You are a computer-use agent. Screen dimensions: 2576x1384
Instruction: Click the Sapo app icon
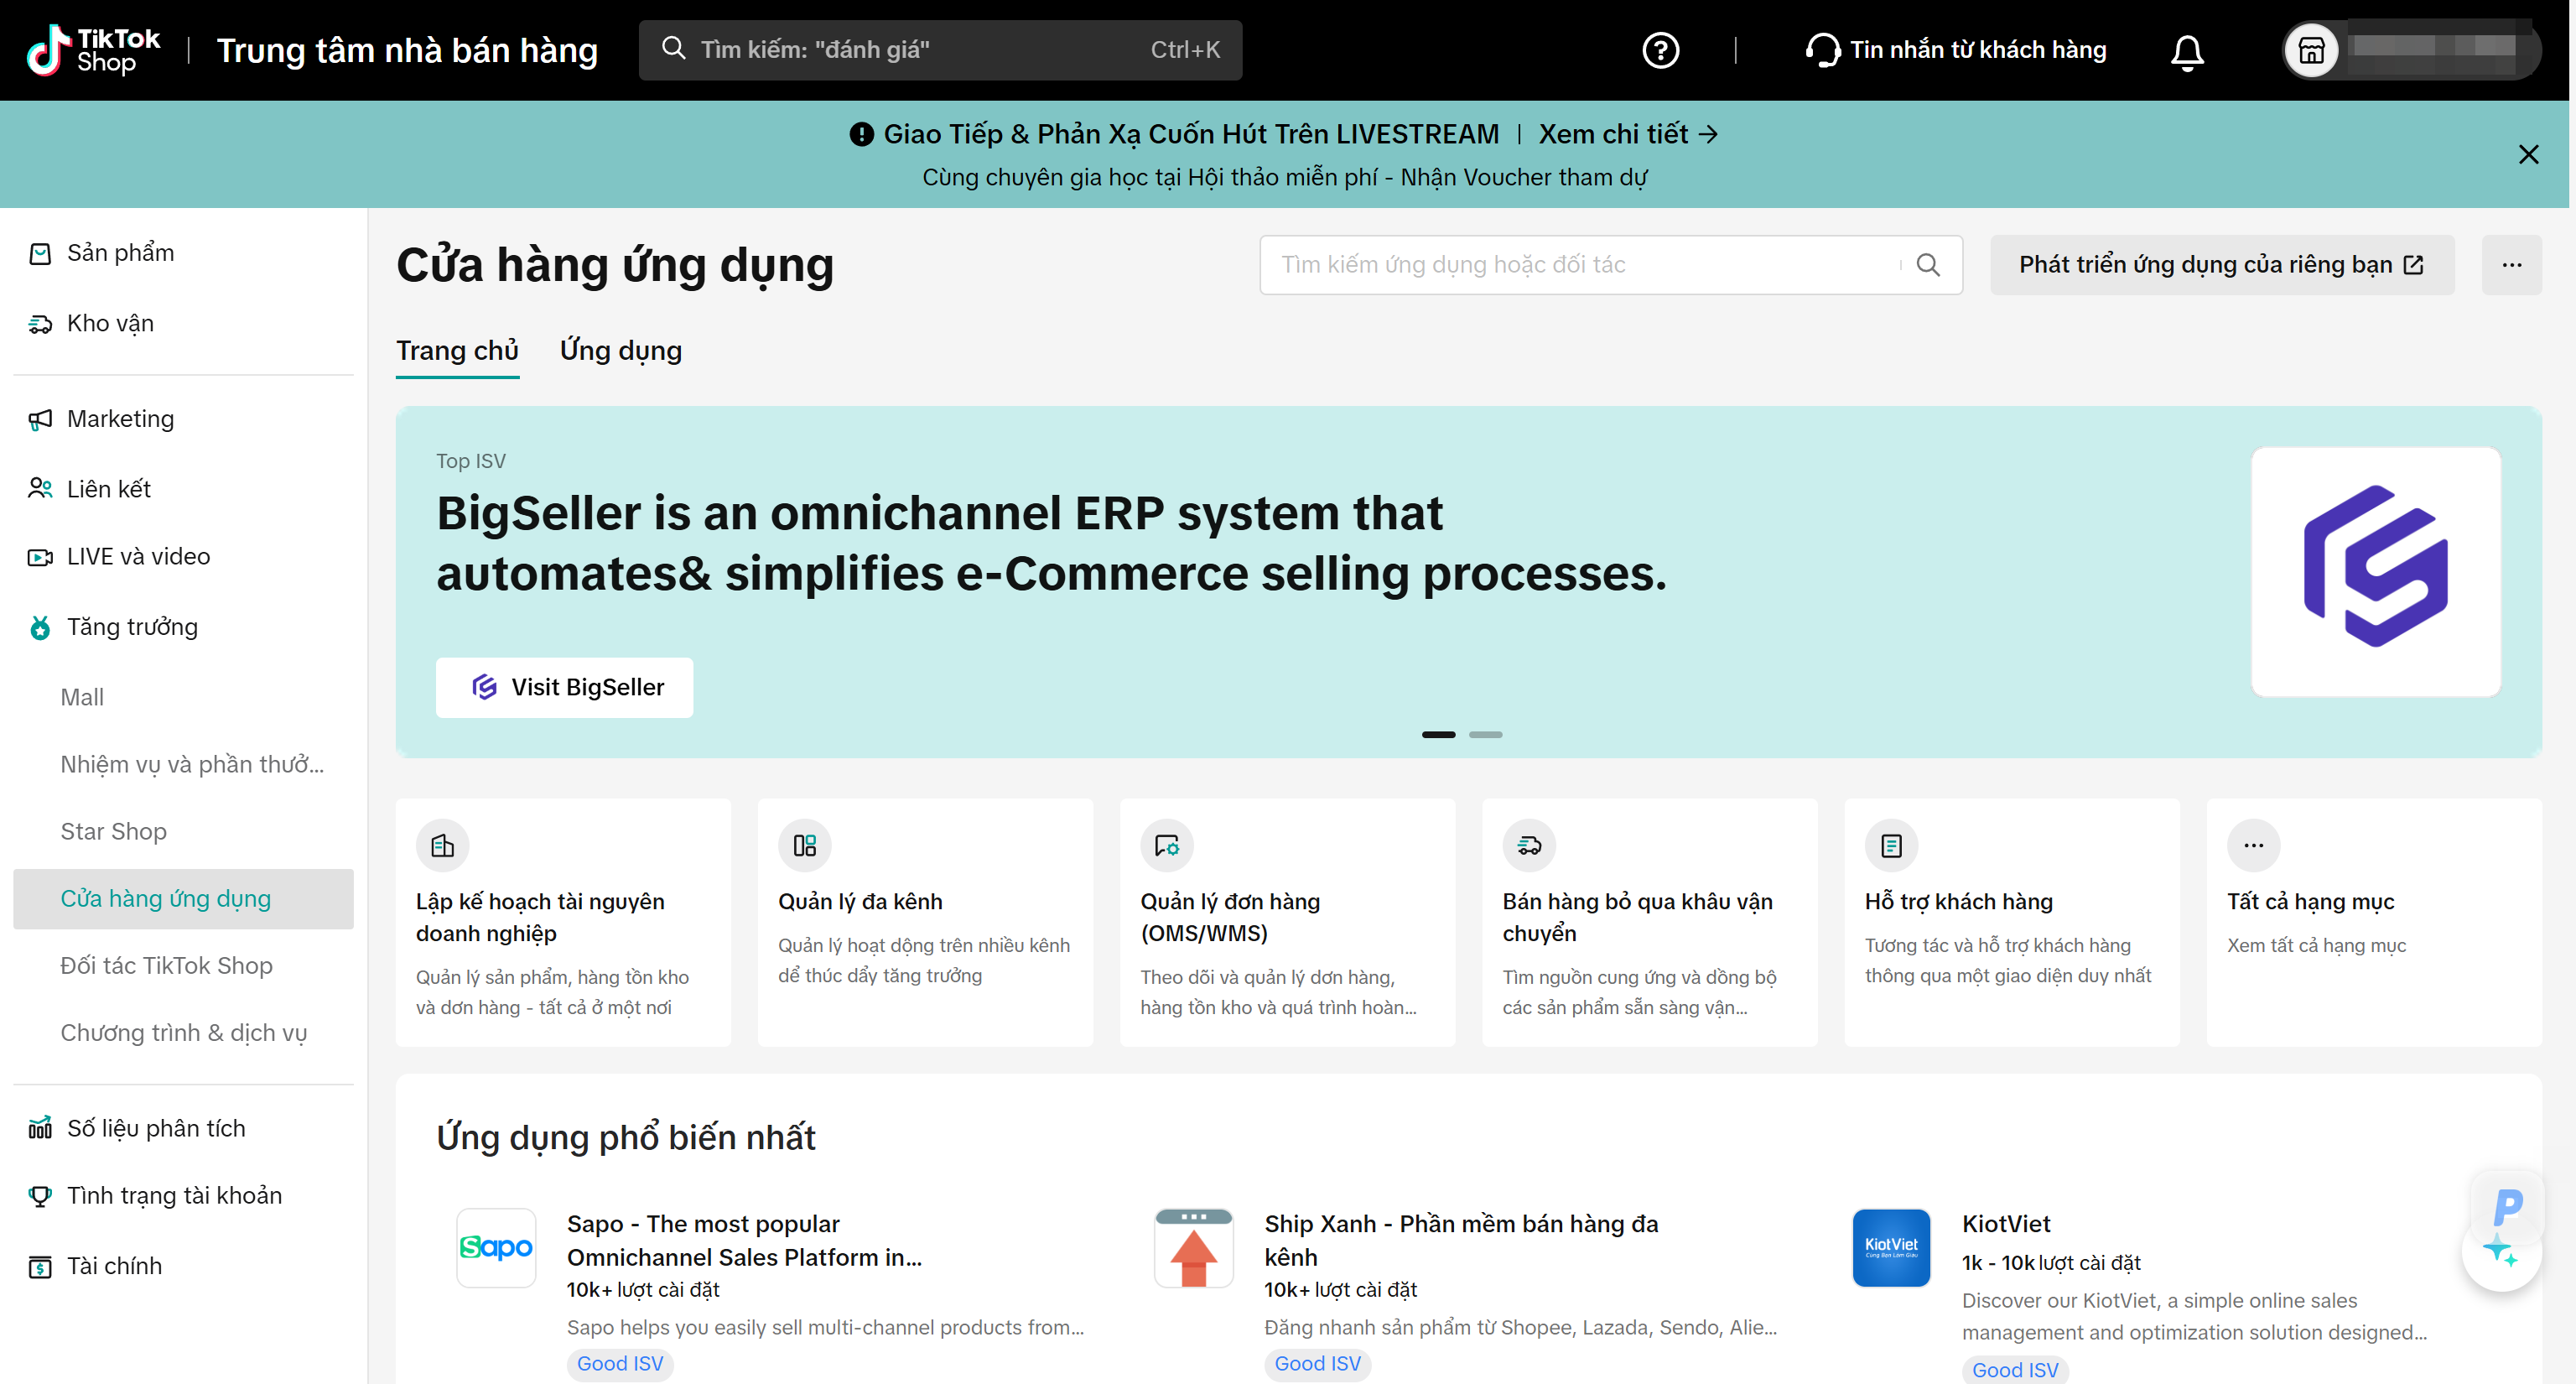[x=496, y=1247]
